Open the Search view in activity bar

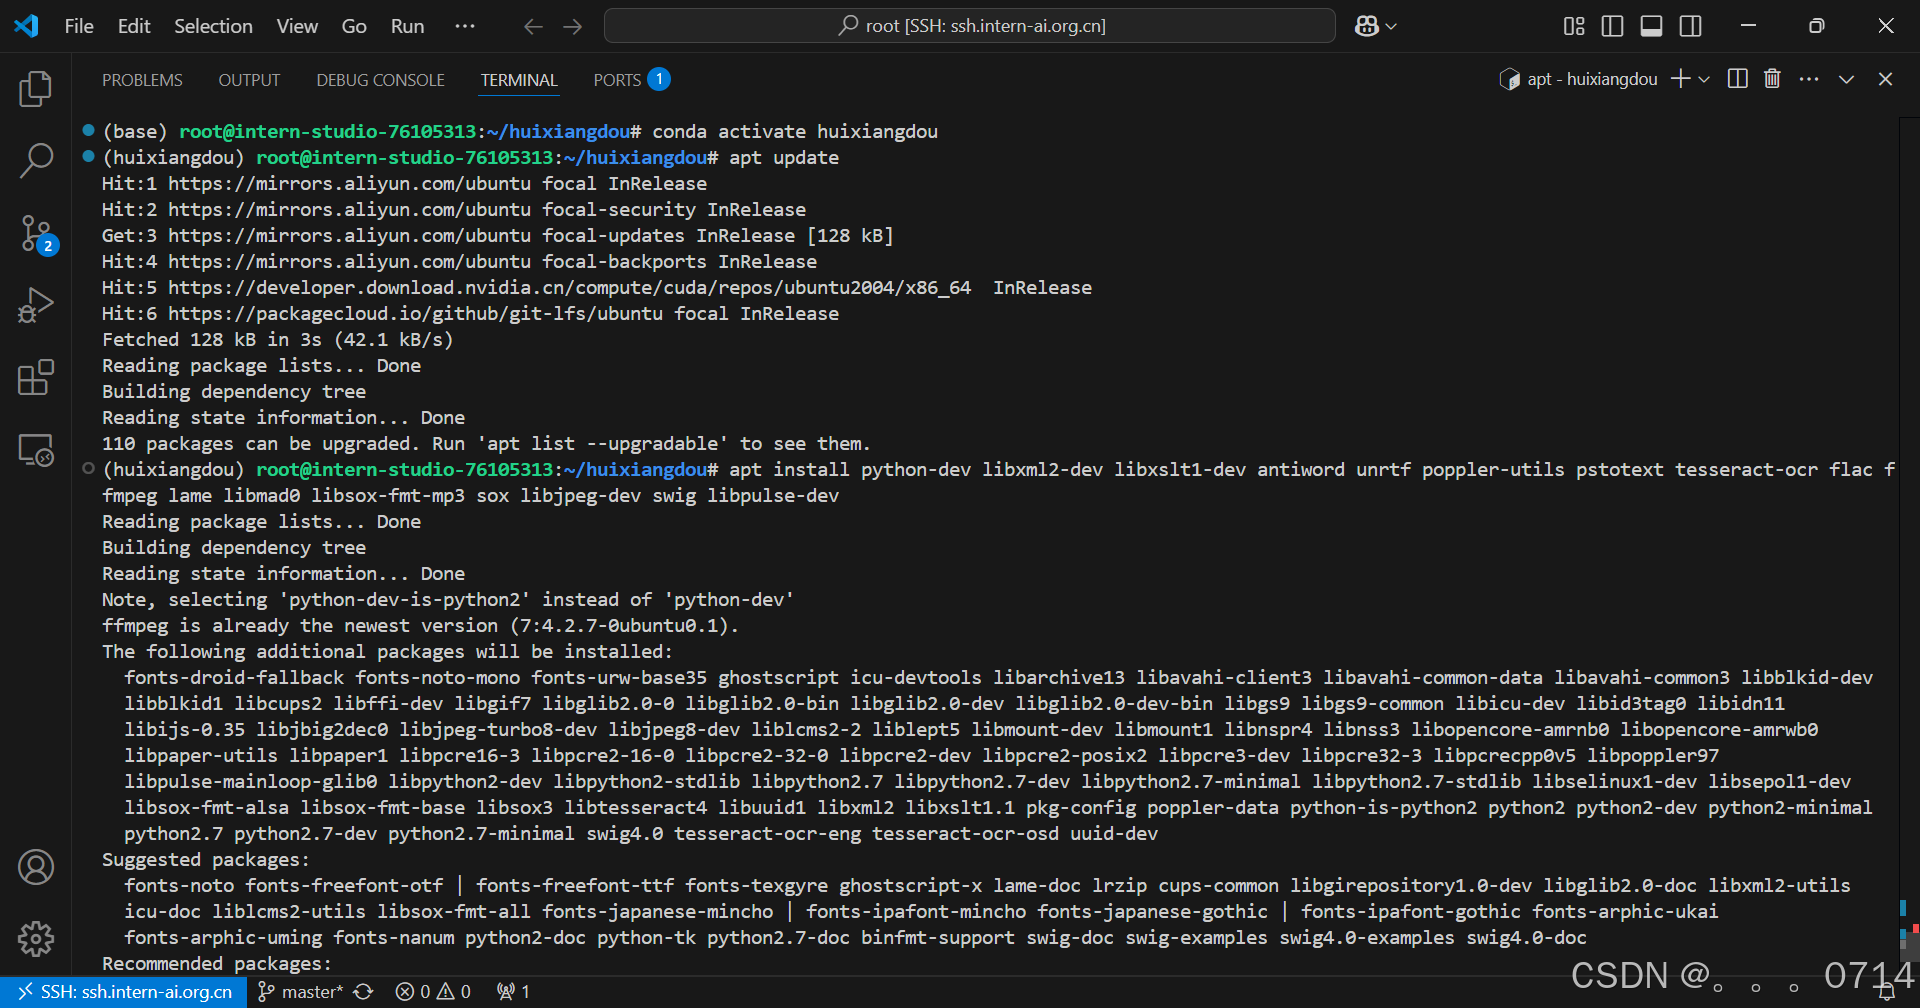36,160
